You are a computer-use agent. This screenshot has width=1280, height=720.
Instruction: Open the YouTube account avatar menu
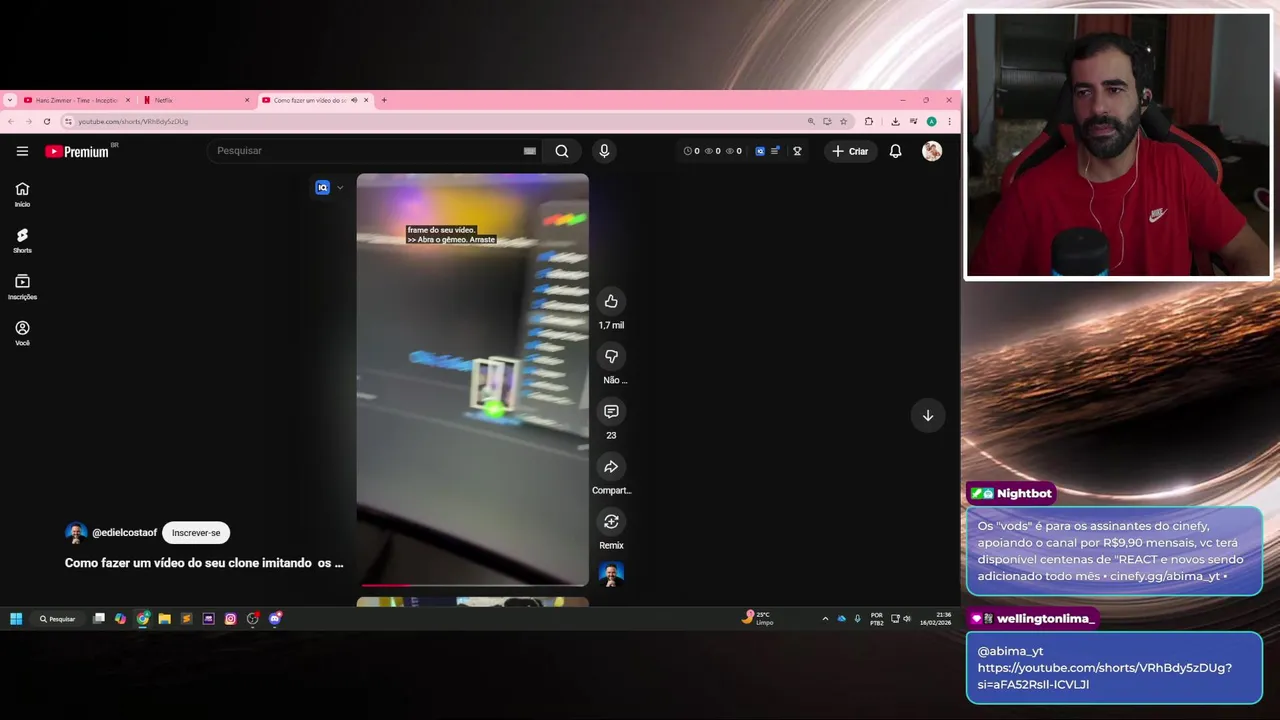point(932,151)
